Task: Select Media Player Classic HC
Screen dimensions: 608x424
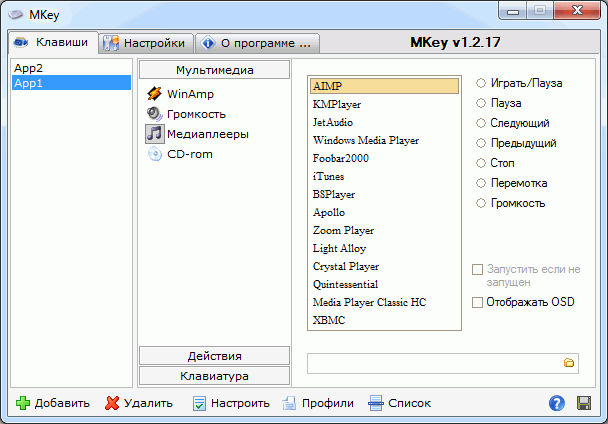Action: [x=384, y=302]
